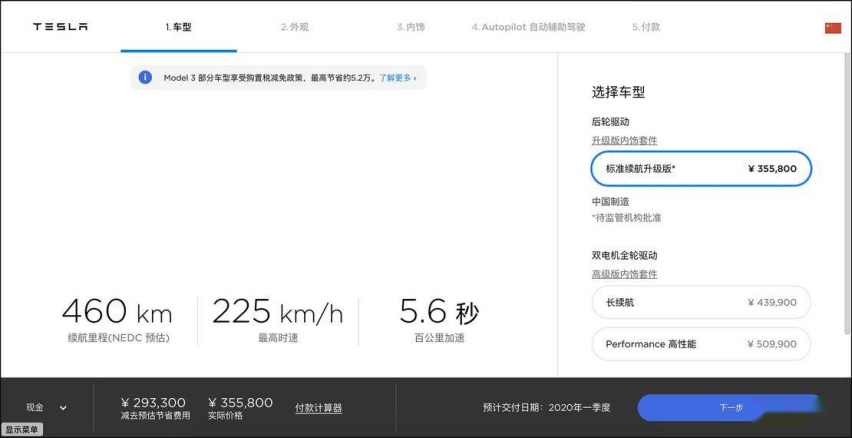Click ¥355,800 实际价格 in bottom bar

pos(240,409)
